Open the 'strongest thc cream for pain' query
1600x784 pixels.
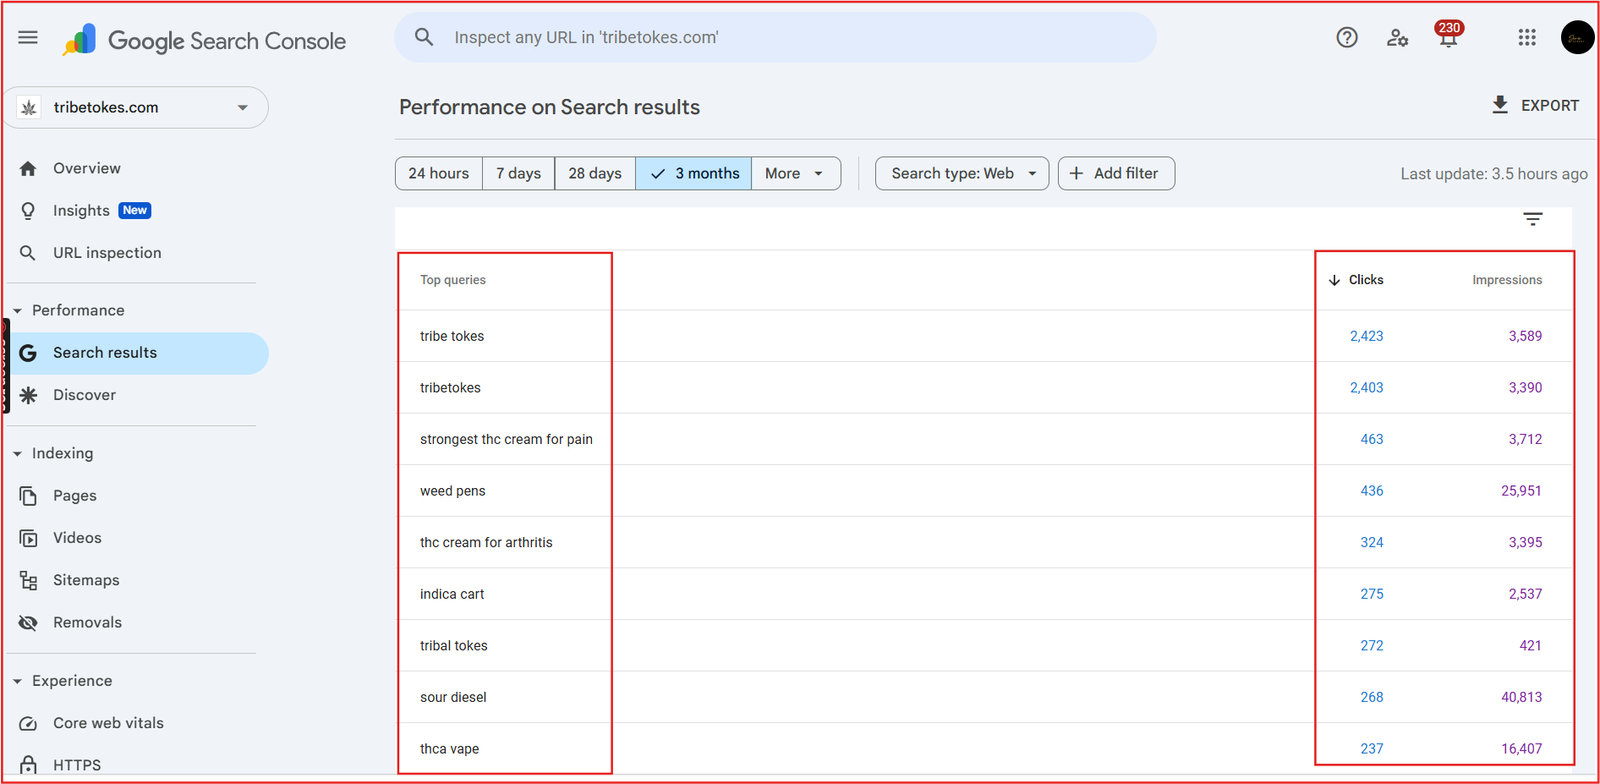pos(506,439)
